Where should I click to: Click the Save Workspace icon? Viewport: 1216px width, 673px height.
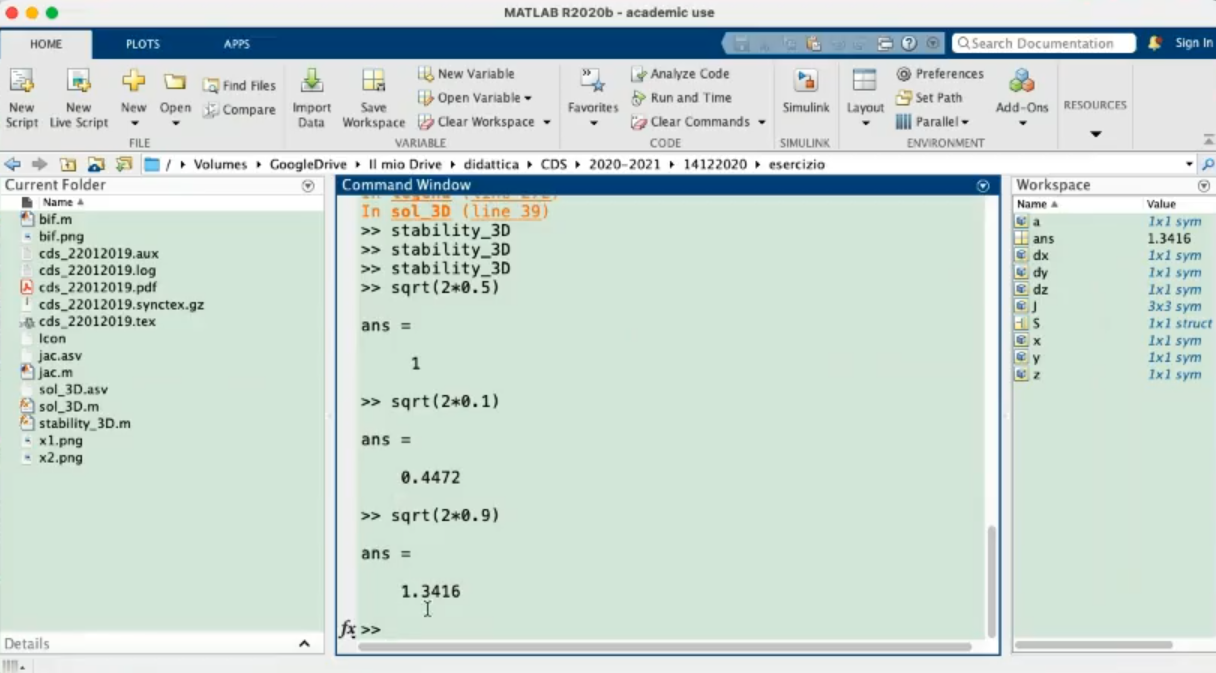373,83
